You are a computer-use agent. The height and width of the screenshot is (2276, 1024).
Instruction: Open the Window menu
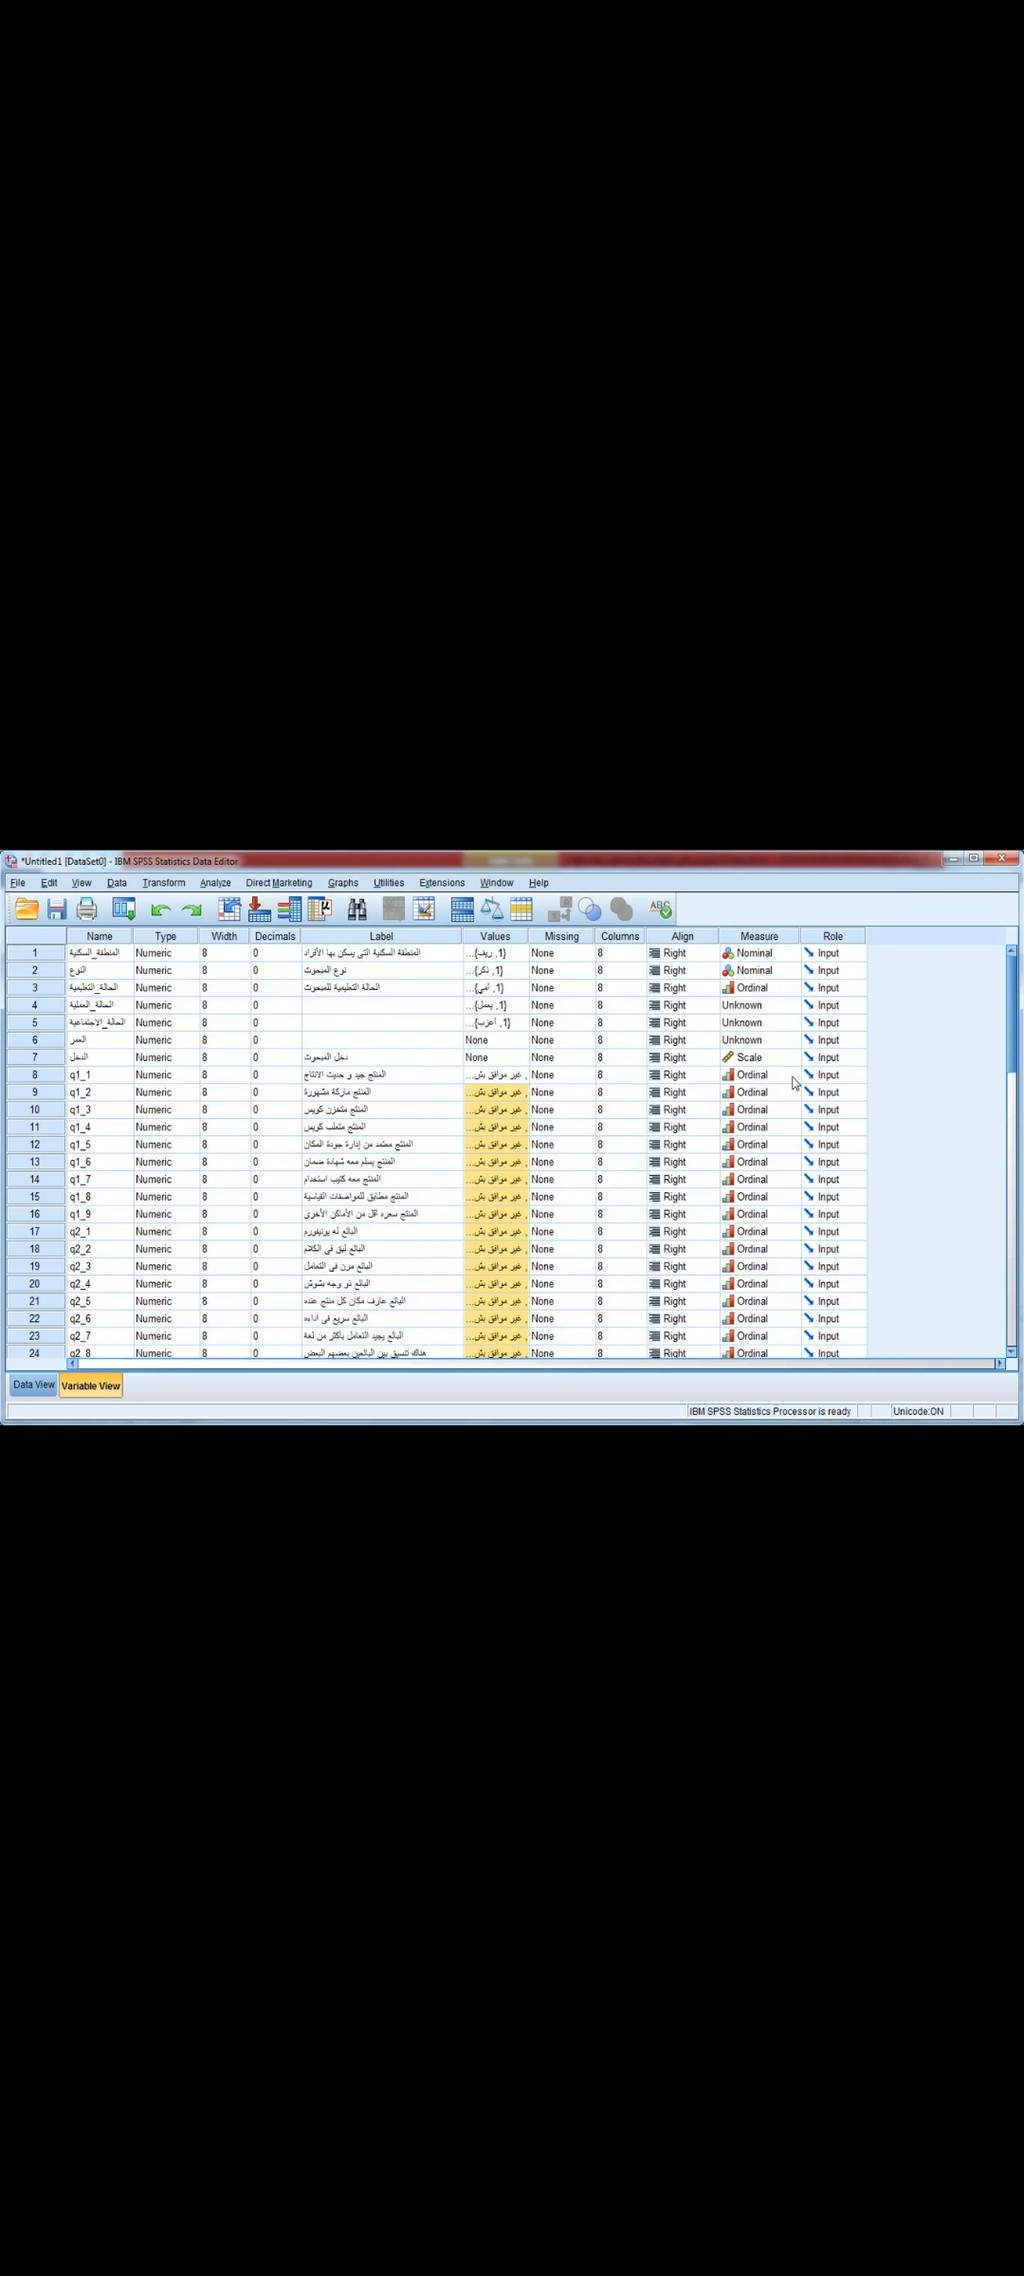pos(497,883)
